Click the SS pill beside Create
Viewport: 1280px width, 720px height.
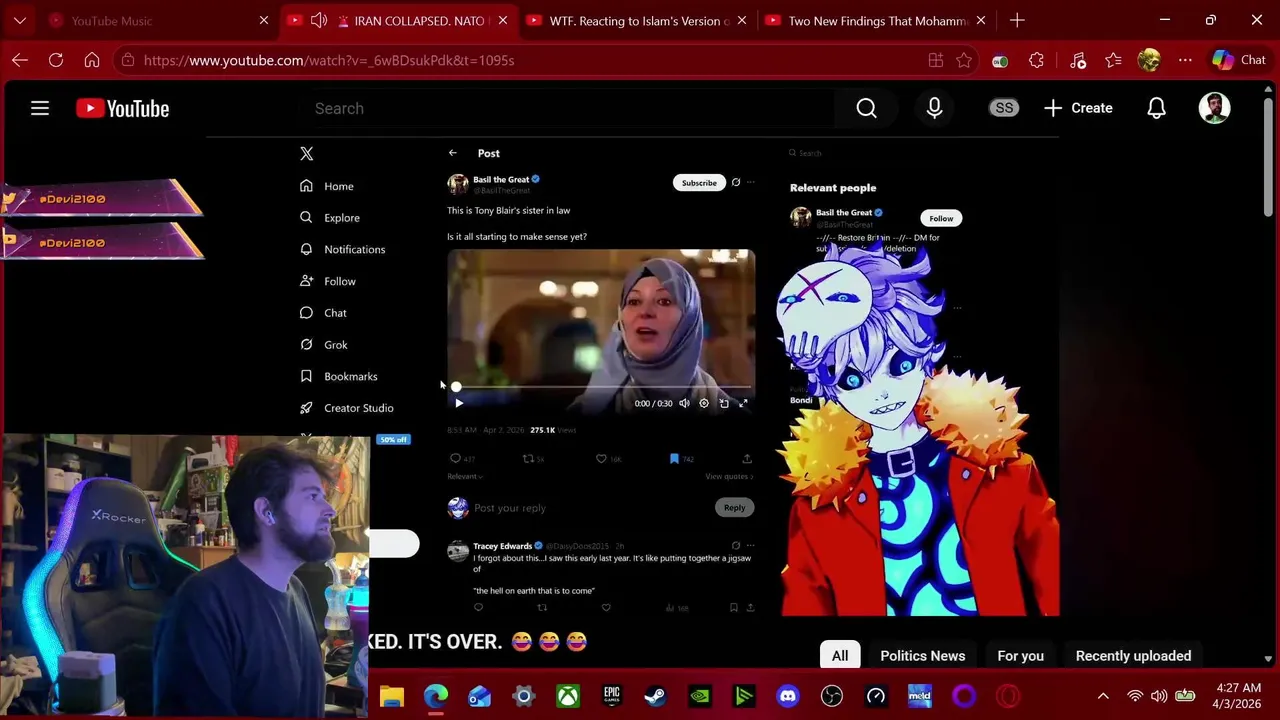[1004, 108]
